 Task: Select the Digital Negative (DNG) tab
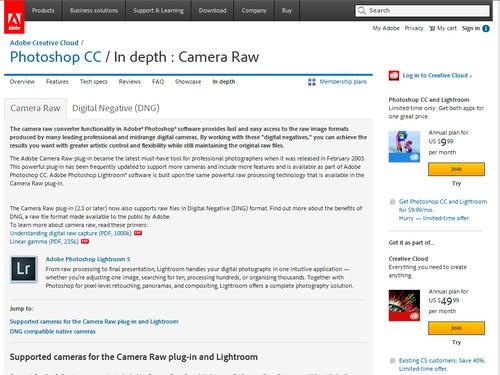(x=116, y=108)
